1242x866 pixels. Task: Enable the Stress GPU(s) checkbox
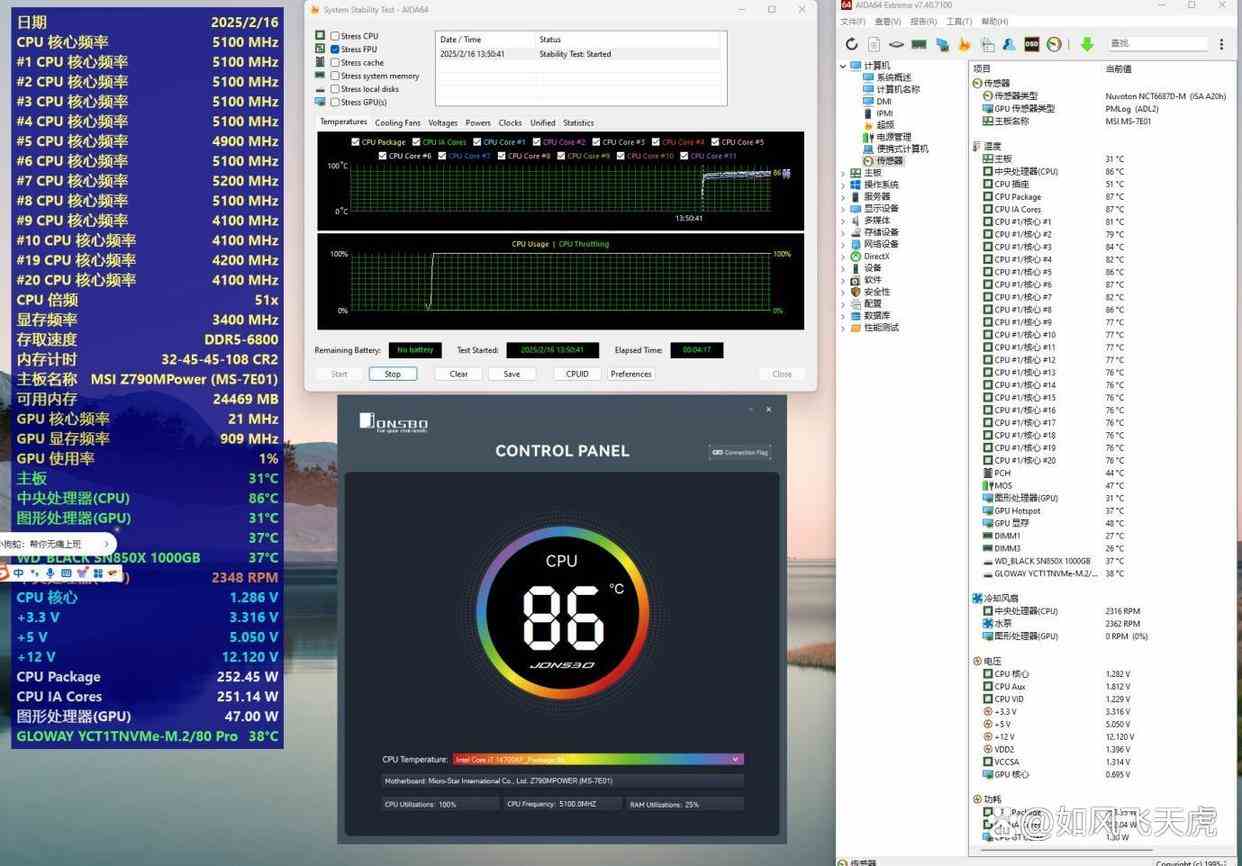click(x=335, y=102)
